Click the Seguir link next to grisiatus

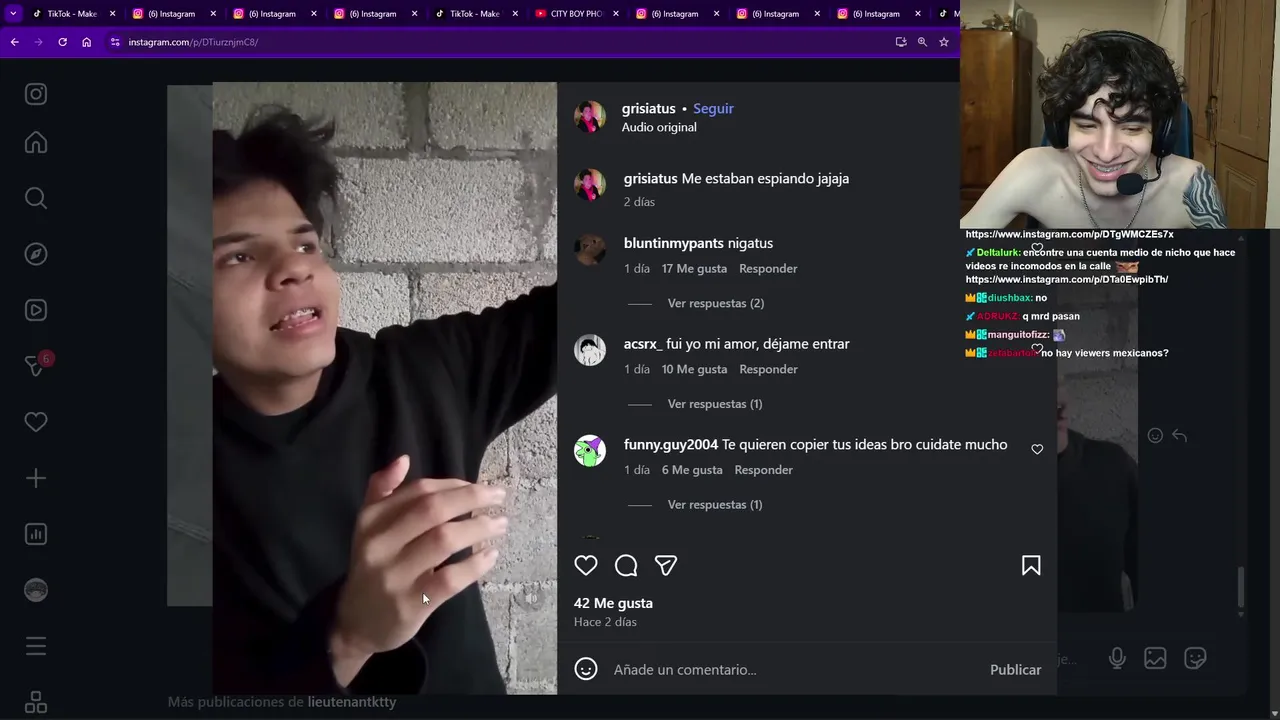(x=713, y=108)
